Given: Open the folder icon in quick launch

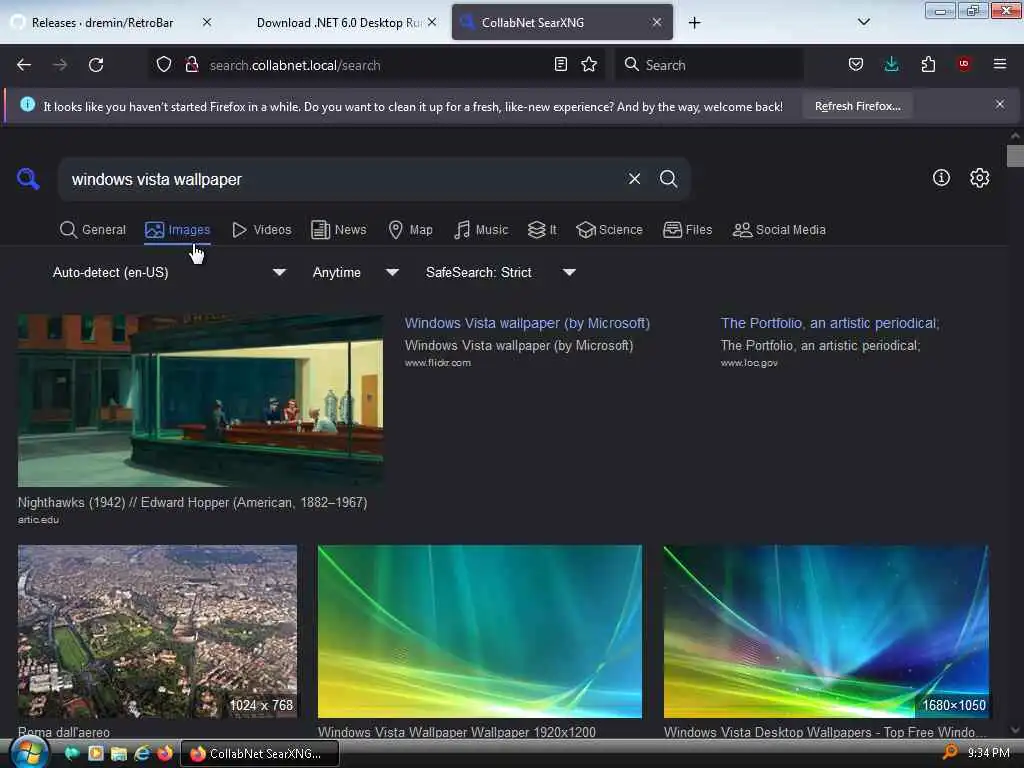Looking at the screenshot, I should pos(118,754).
